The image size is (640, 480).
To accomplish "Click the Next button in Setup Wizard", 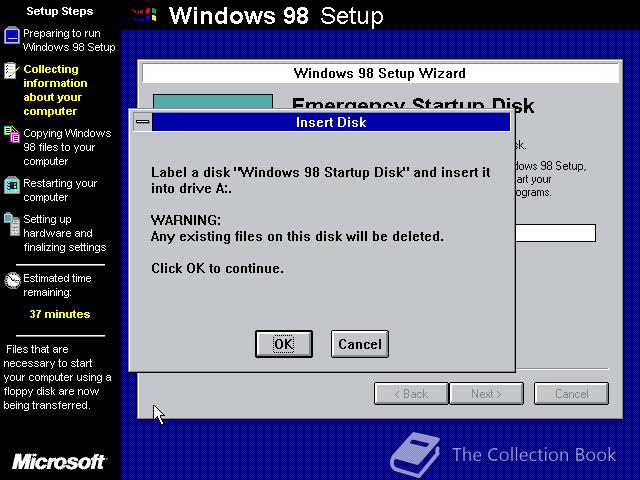I will point(486,393).
